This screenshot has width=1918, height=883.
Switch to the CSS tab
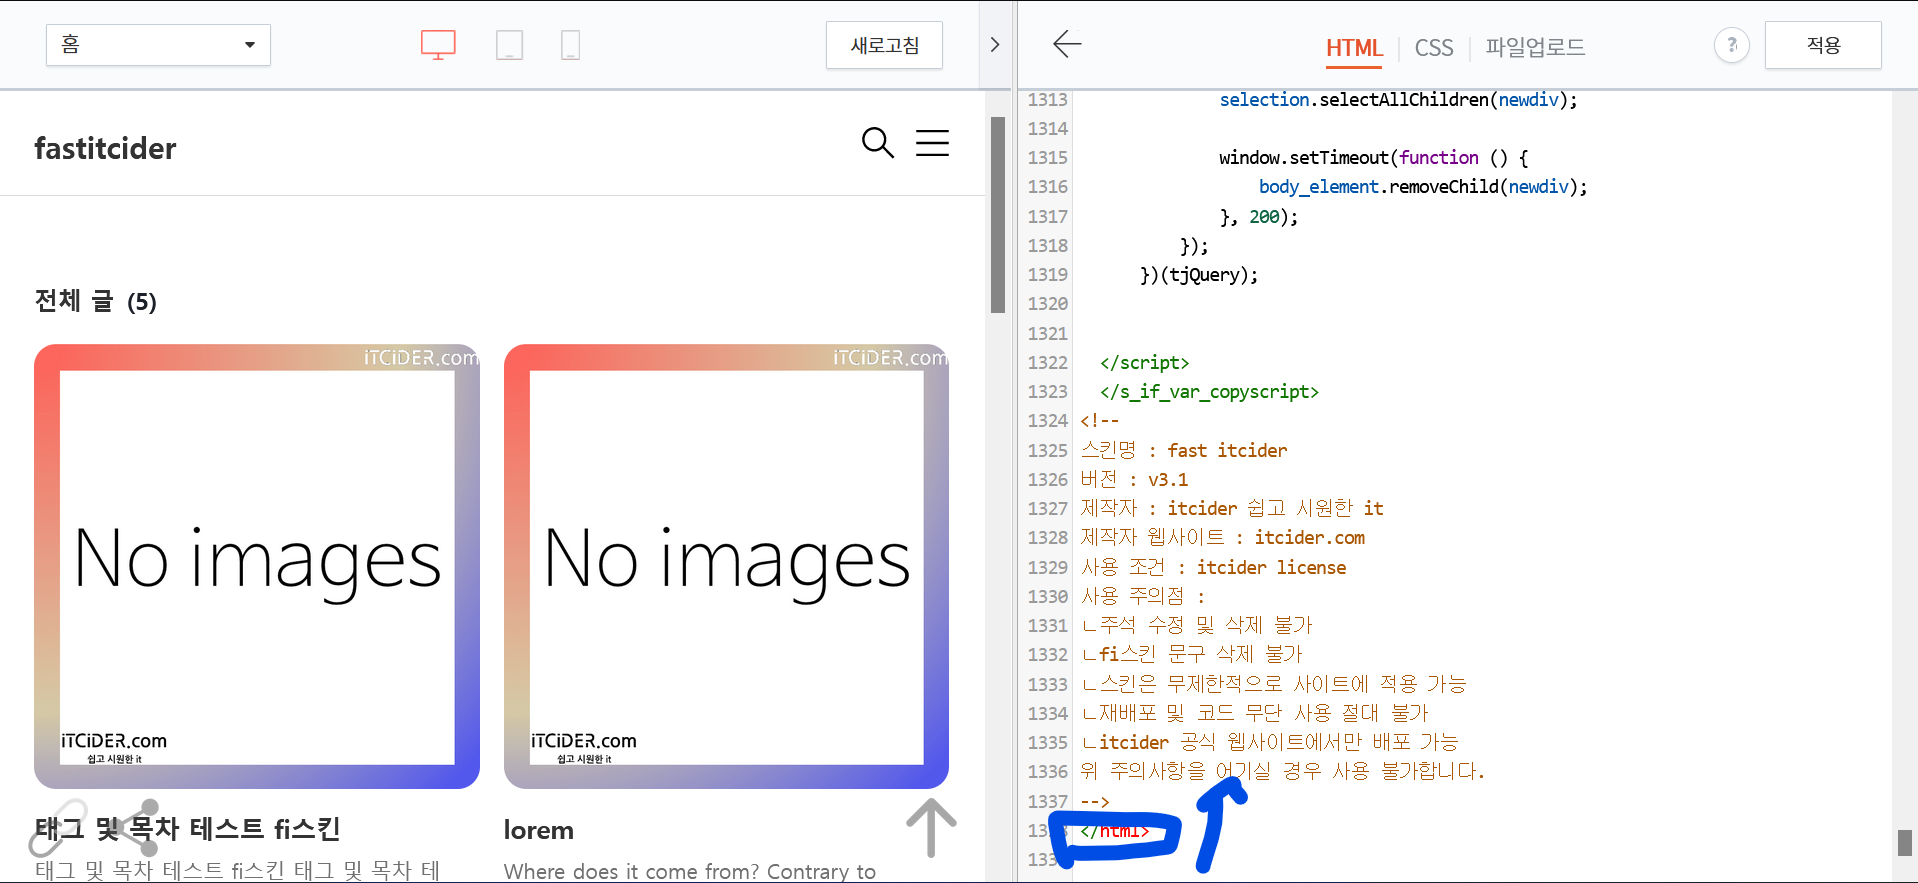click(1434, 48)
